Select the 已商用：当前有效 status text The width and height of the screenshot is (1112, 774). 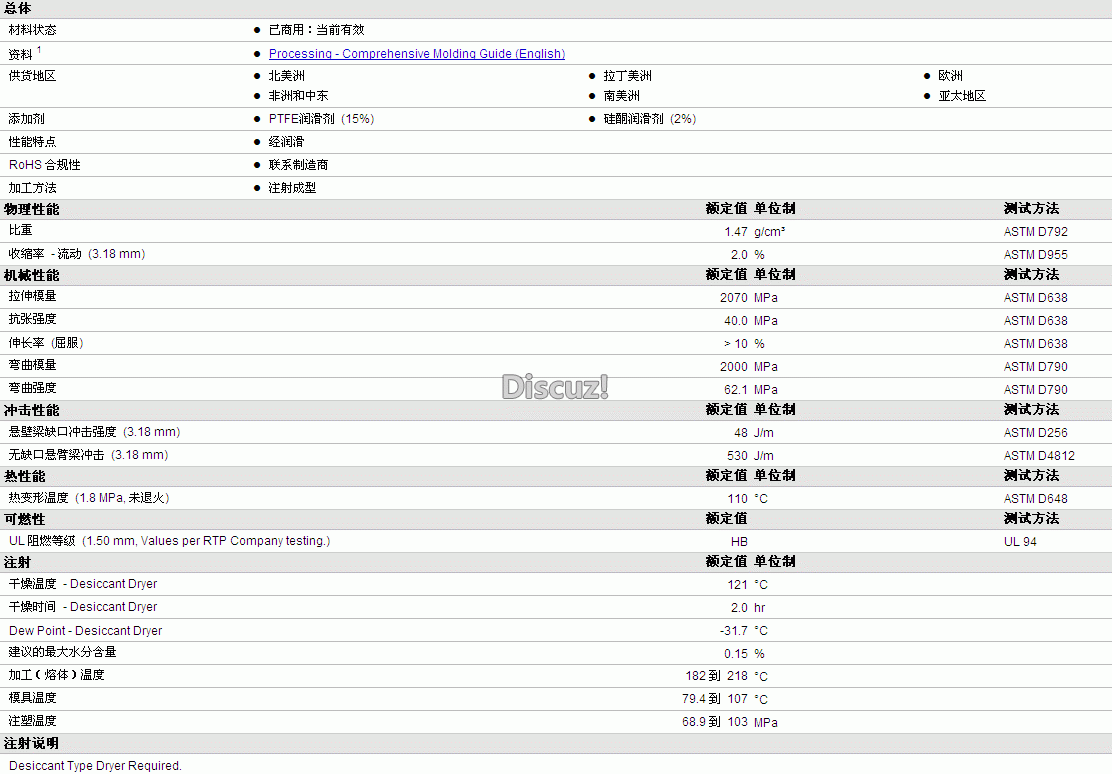(316, 30)
